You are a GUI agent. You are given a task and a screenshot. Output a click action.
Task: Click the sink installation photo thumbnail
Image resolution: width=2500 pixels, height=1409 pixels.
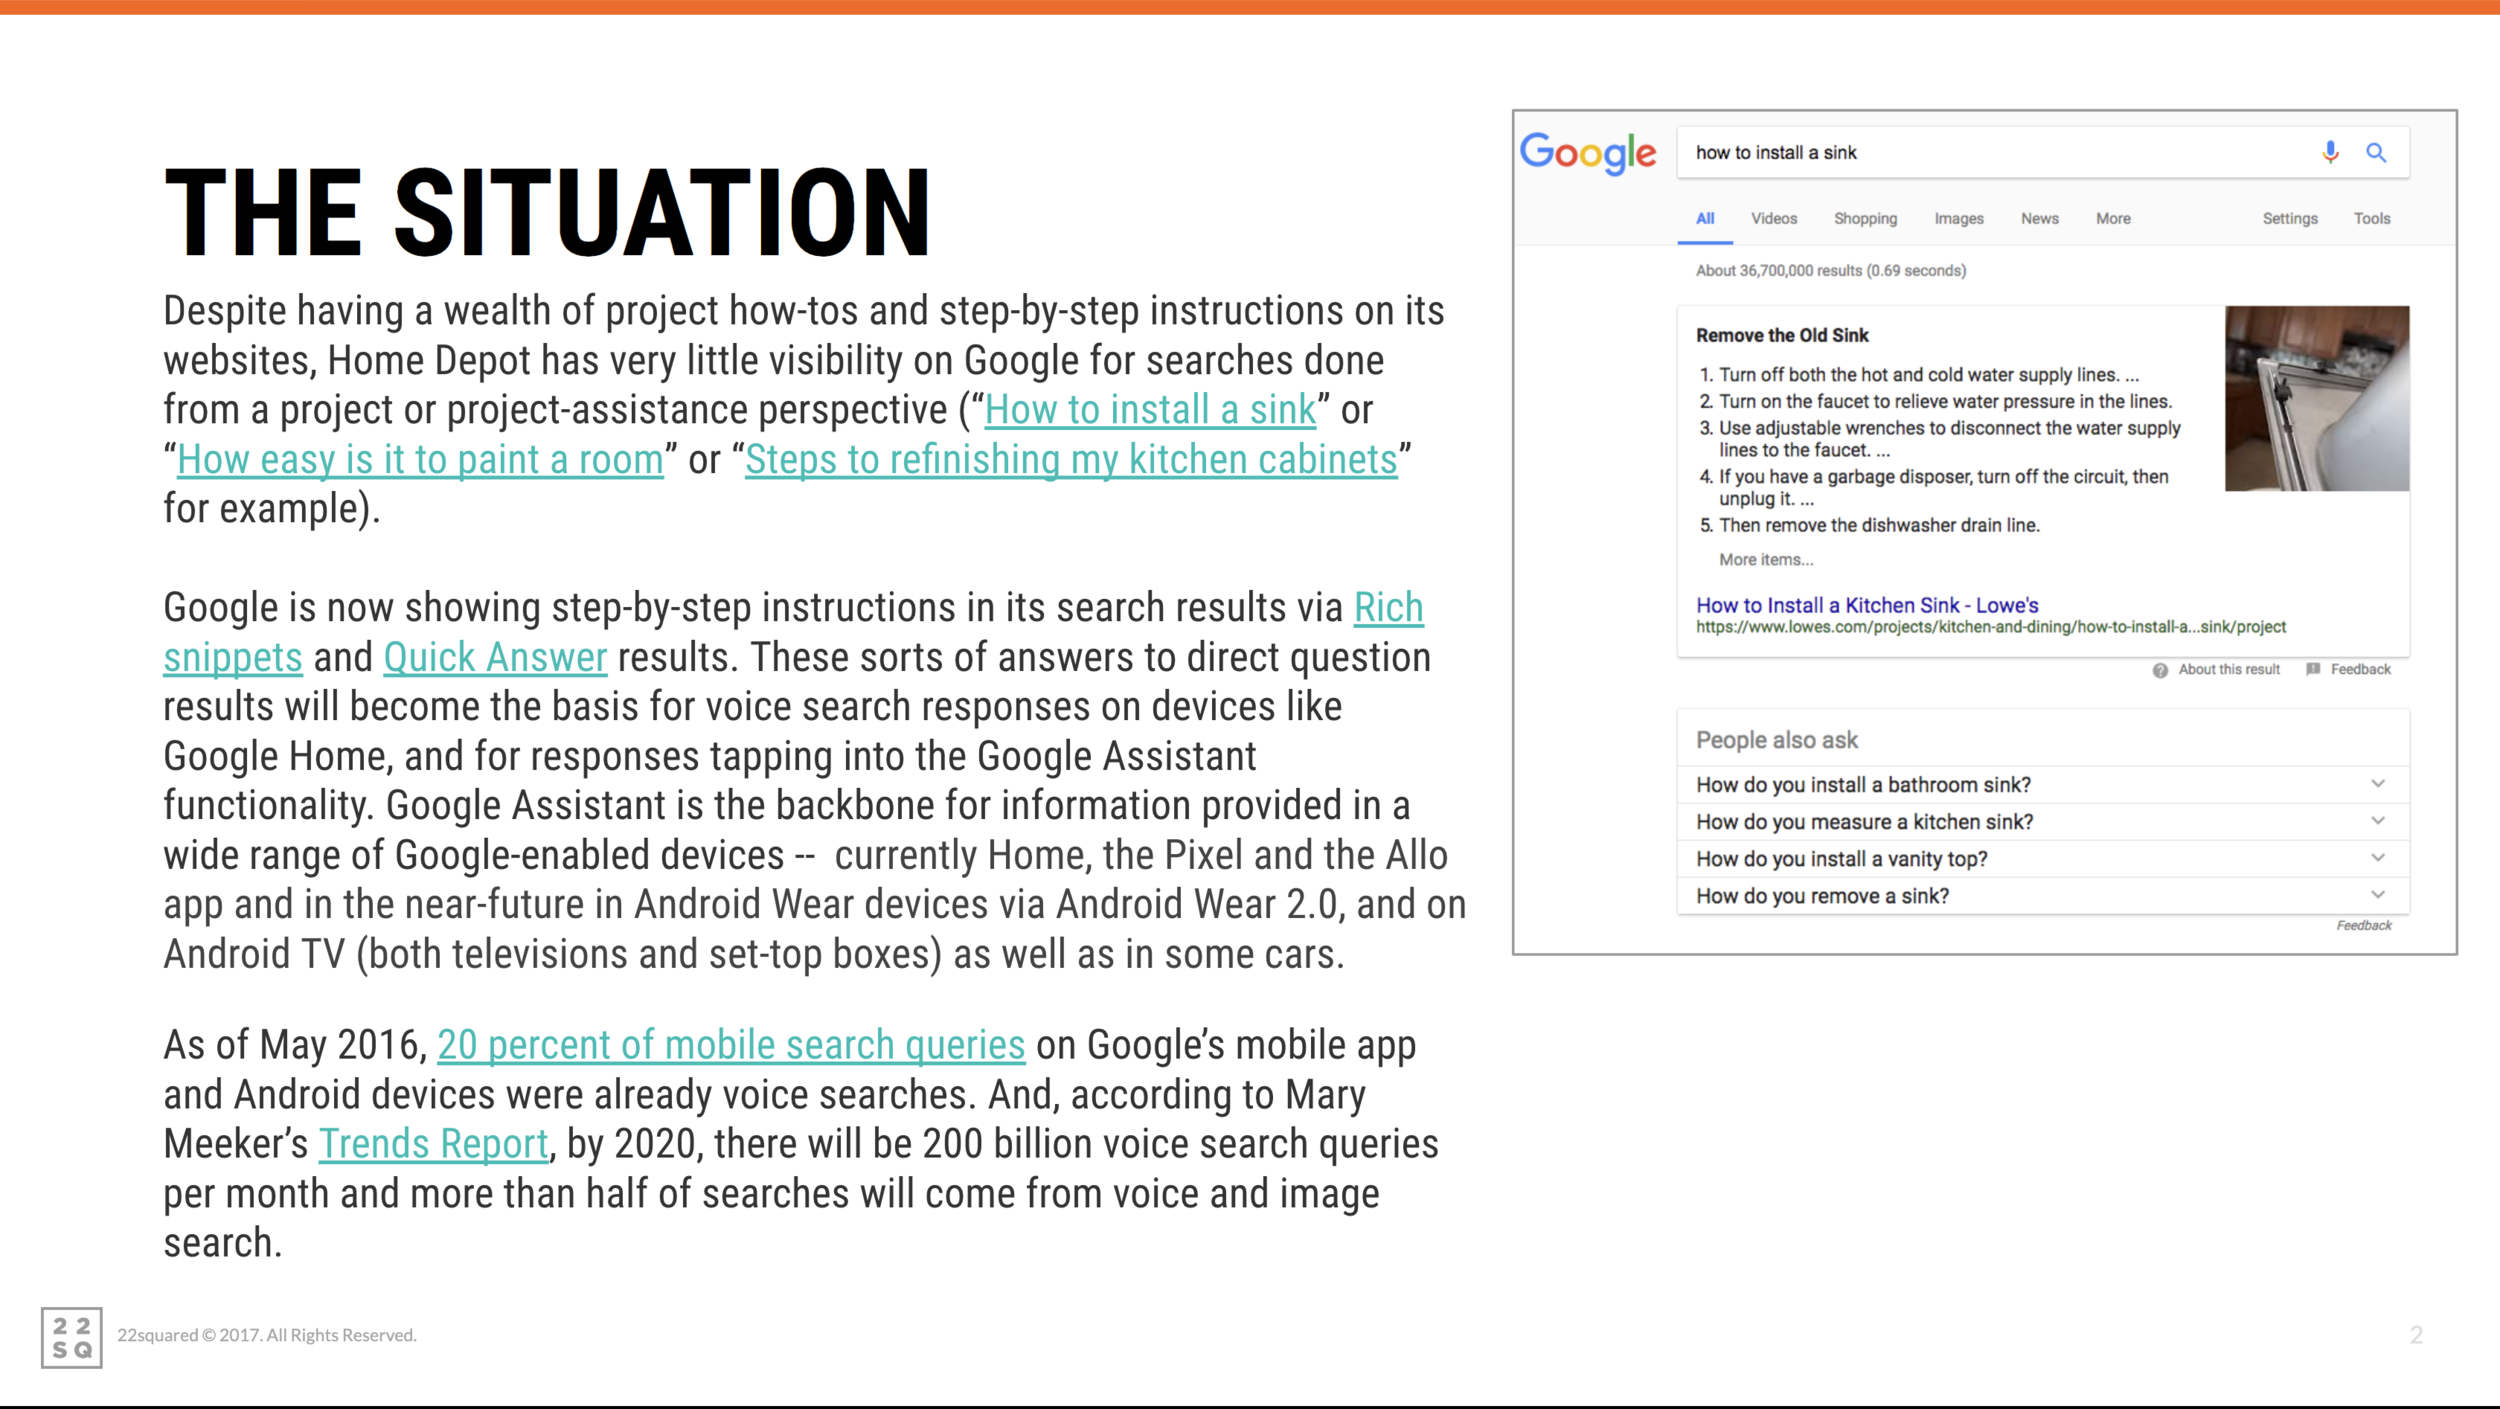click(x=2316, y=398)
